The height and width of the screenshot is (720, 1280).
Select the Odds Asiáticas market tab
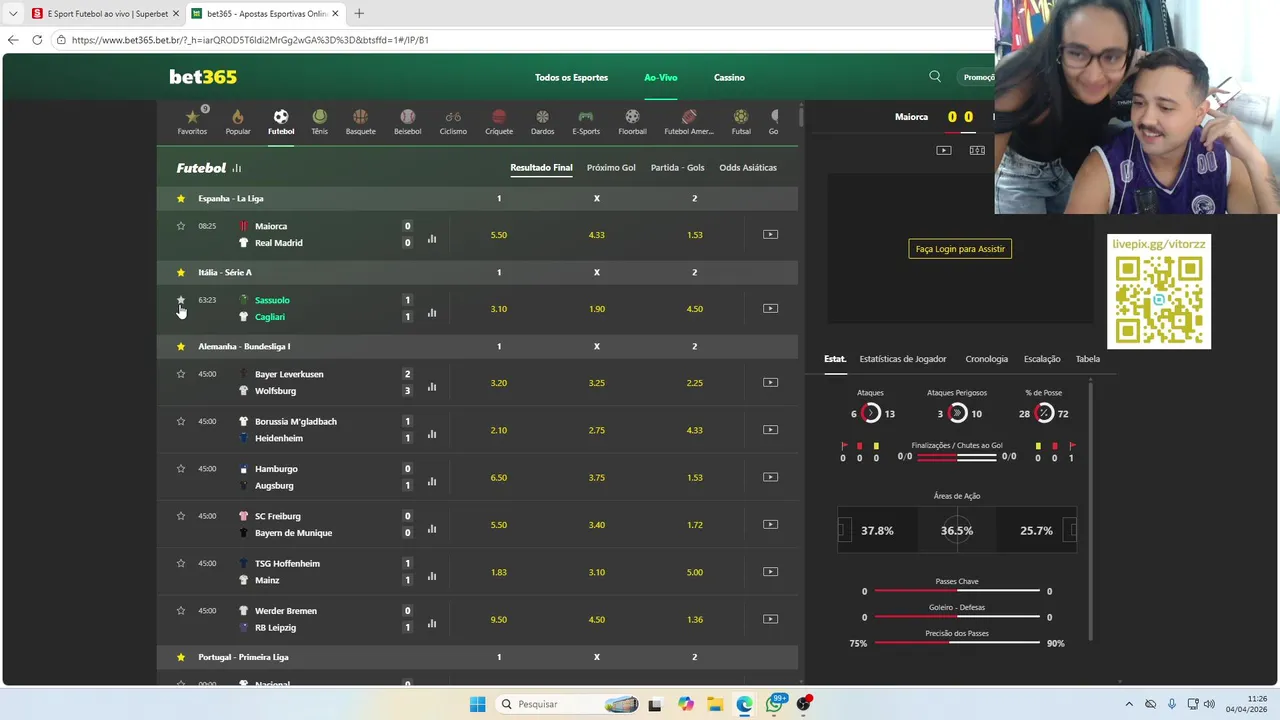[x=748, y=168]
